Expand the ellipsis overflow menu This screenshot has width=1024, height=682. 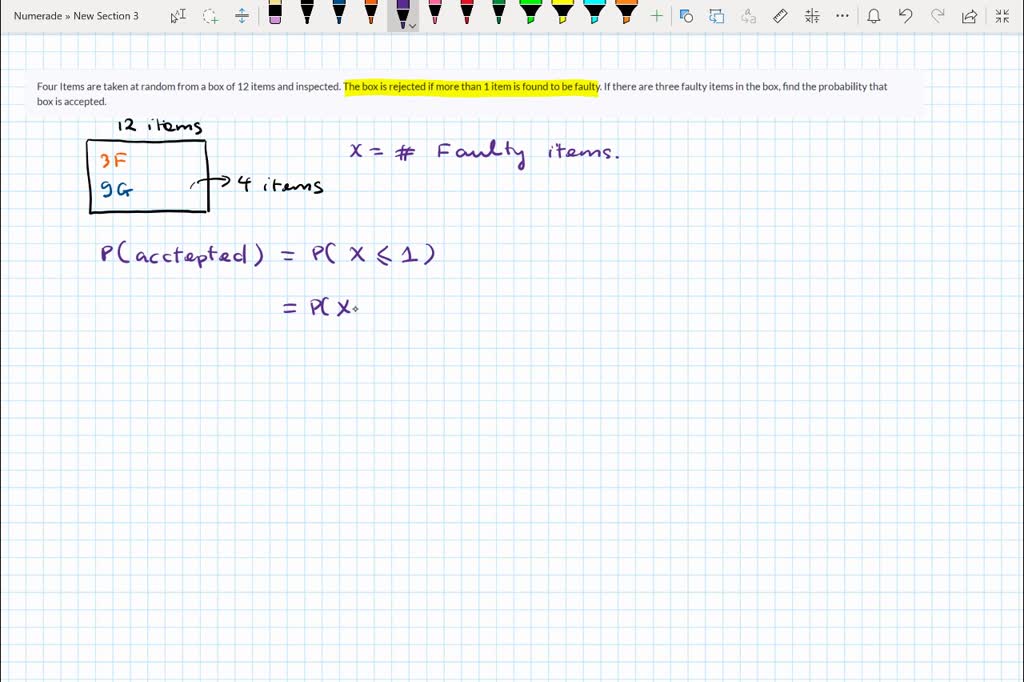coord(842,16)
